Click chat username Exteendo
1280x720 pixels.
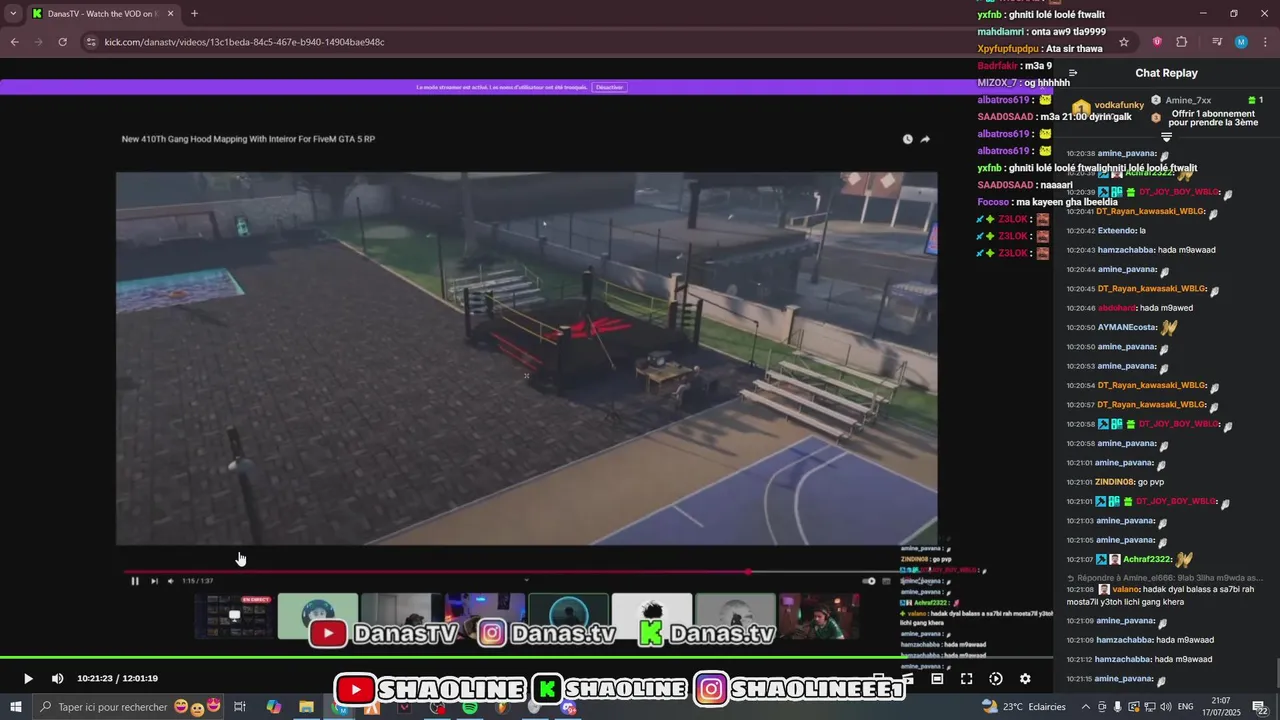1117,231
